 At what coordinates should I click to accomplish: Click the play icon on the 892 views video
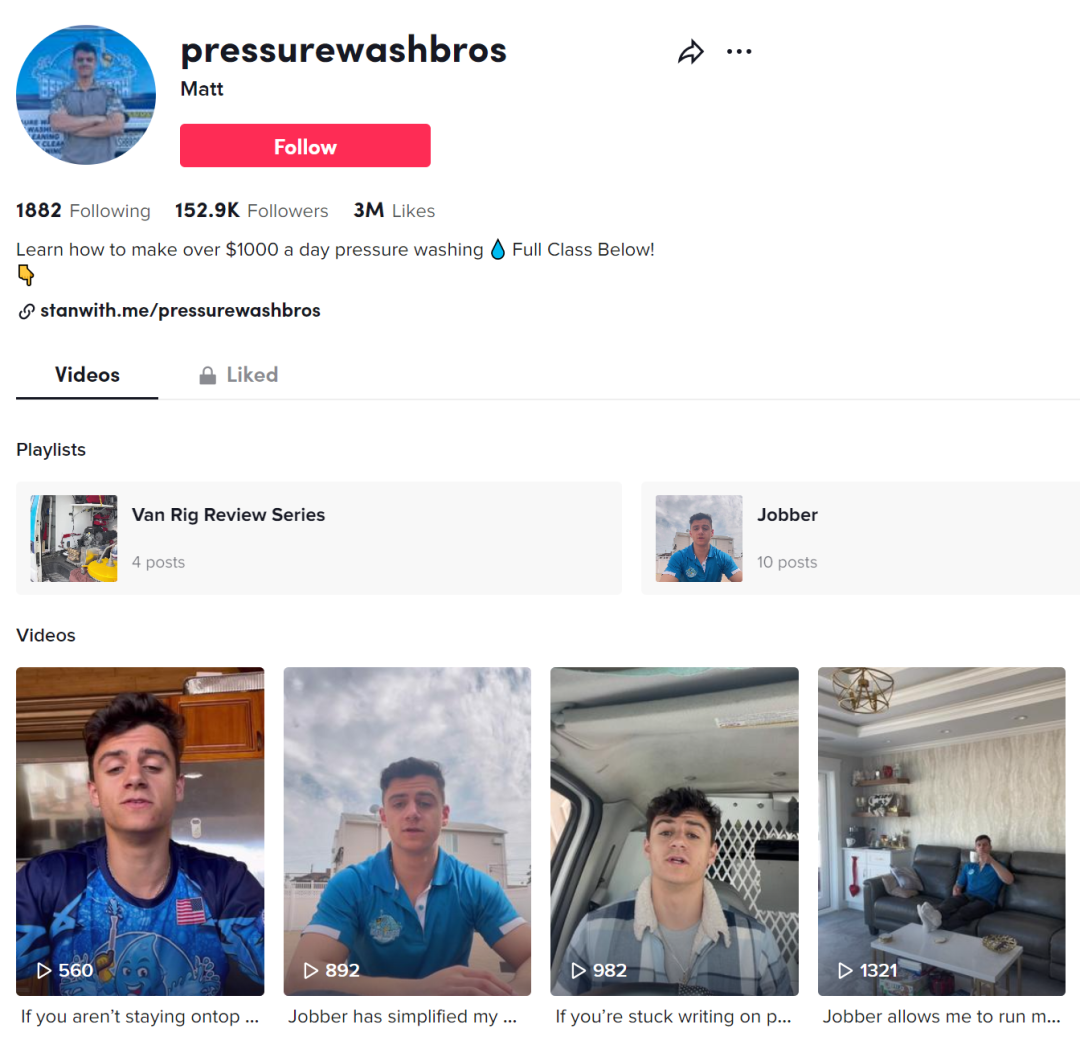[x=311, y=971]
